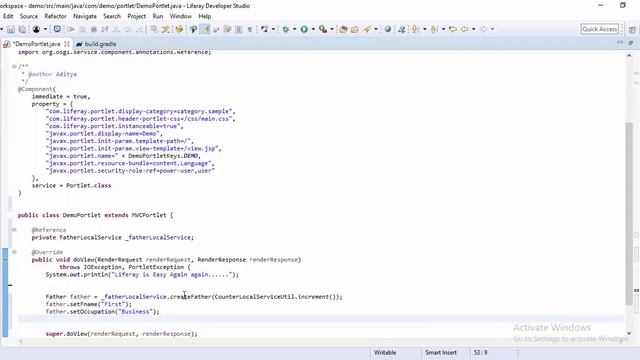
Task: Open the Debug configurations dropdown arrow
Action: [294, 29]
